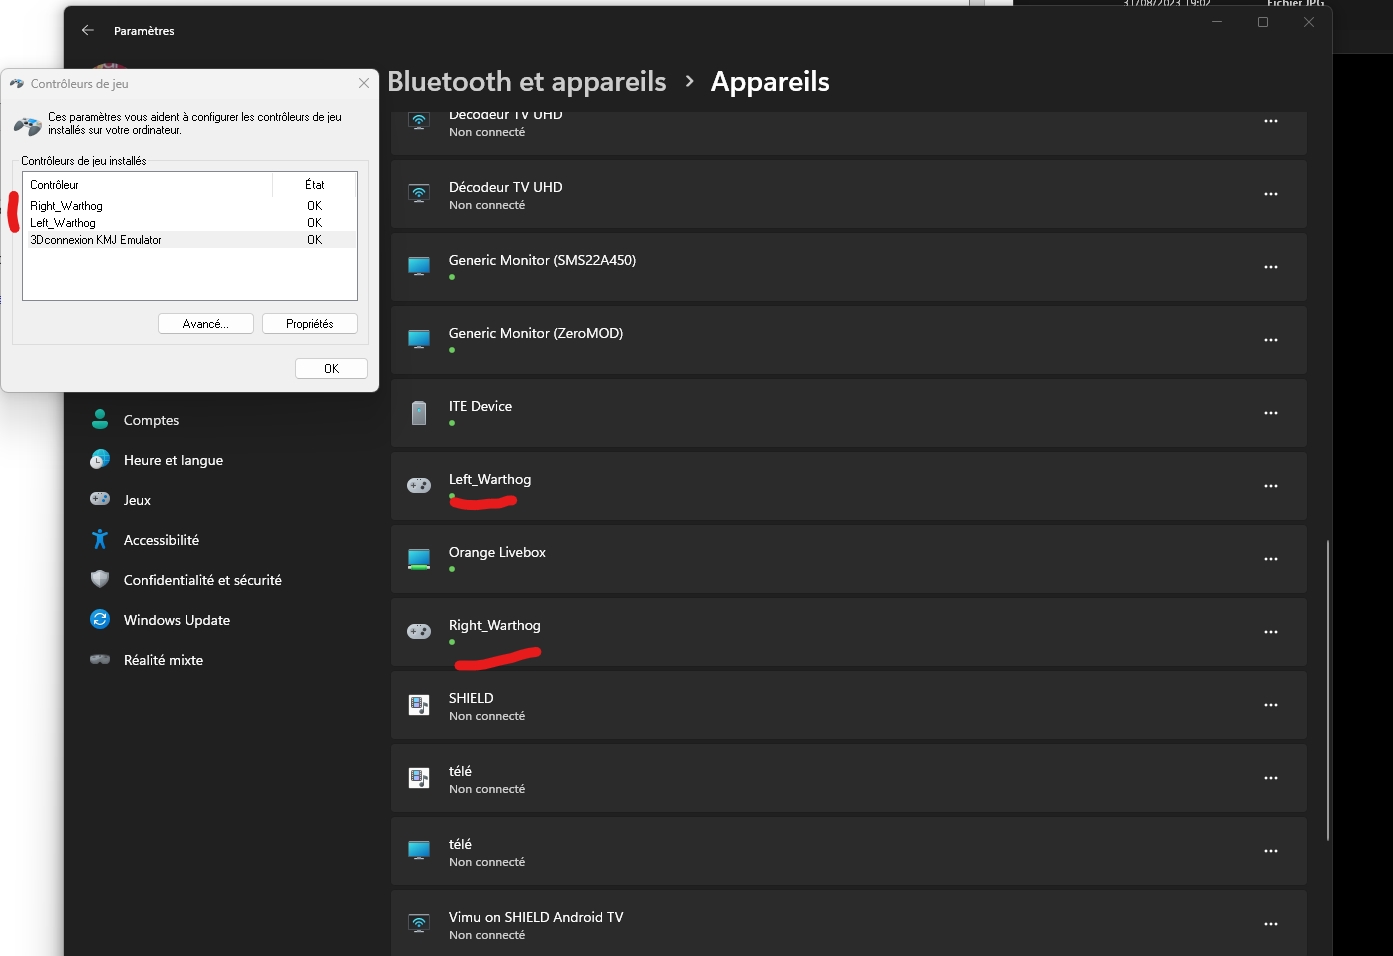Open more options for Left_Warthog
The height and width of the screenshot is (956, 1393).
(1271, 486)
